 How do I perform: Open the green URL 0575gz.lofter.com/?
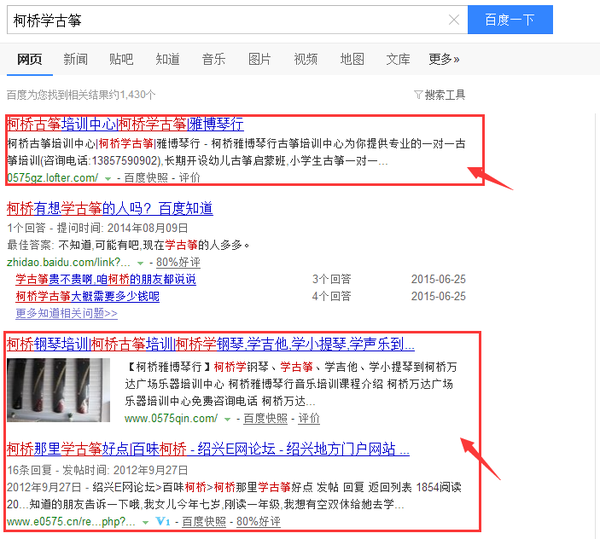coord(52,178)
